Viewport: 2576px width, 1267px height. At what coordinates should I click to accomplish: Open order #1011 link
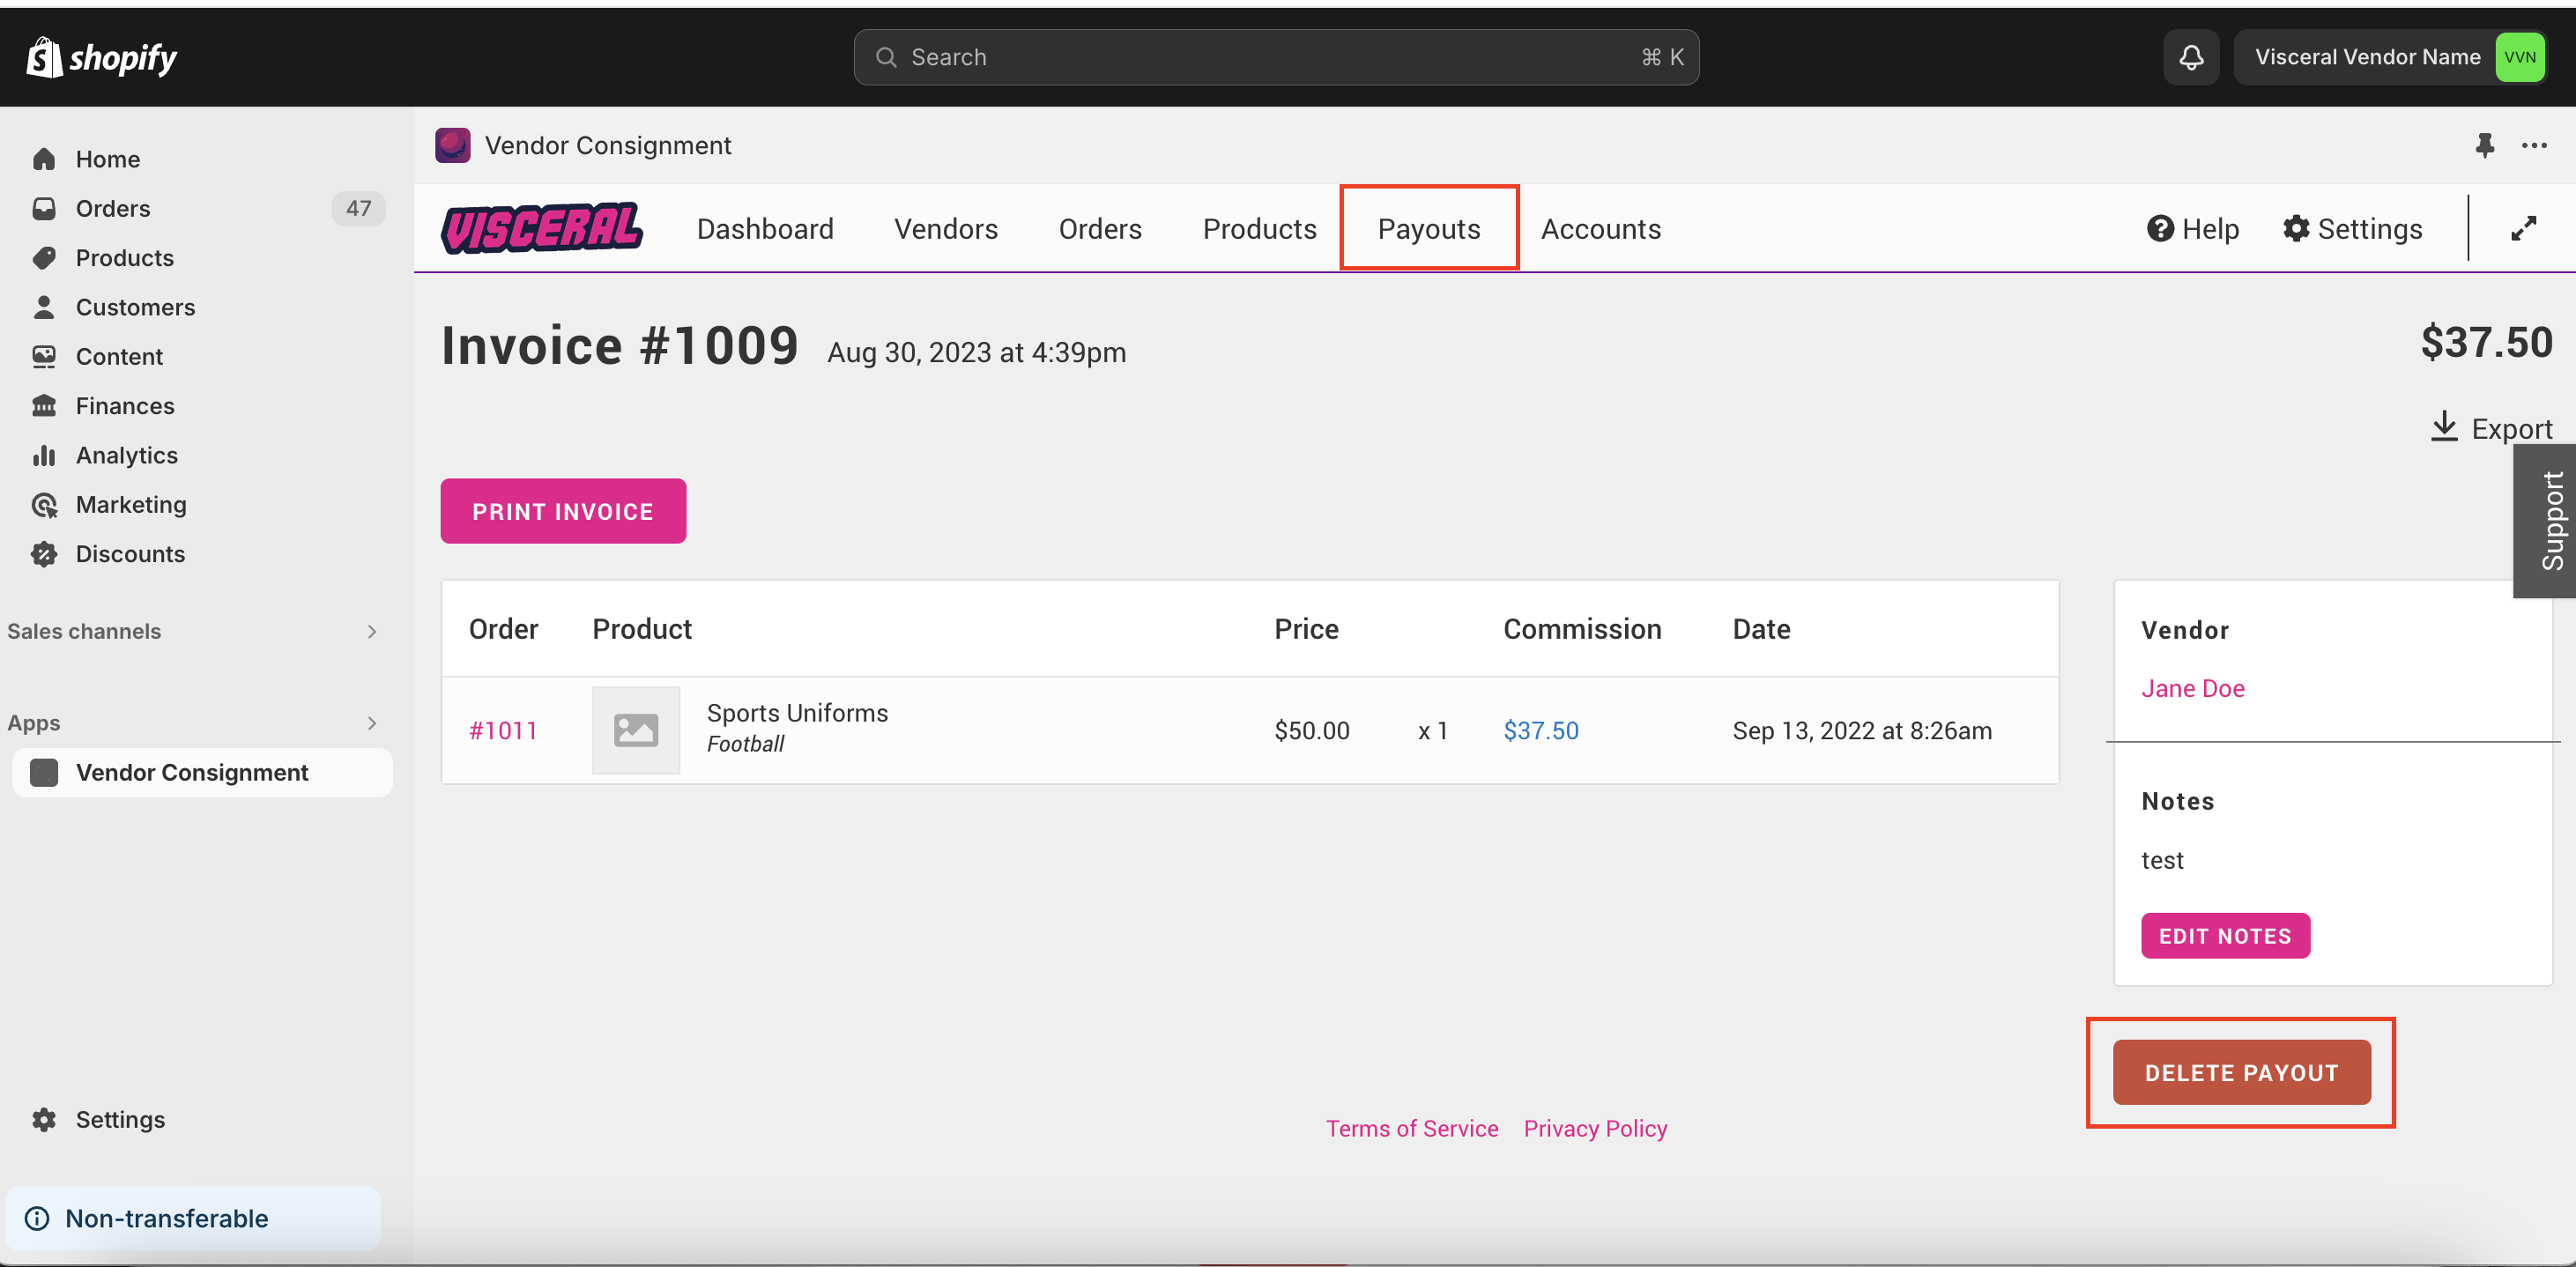coord(503,730)
